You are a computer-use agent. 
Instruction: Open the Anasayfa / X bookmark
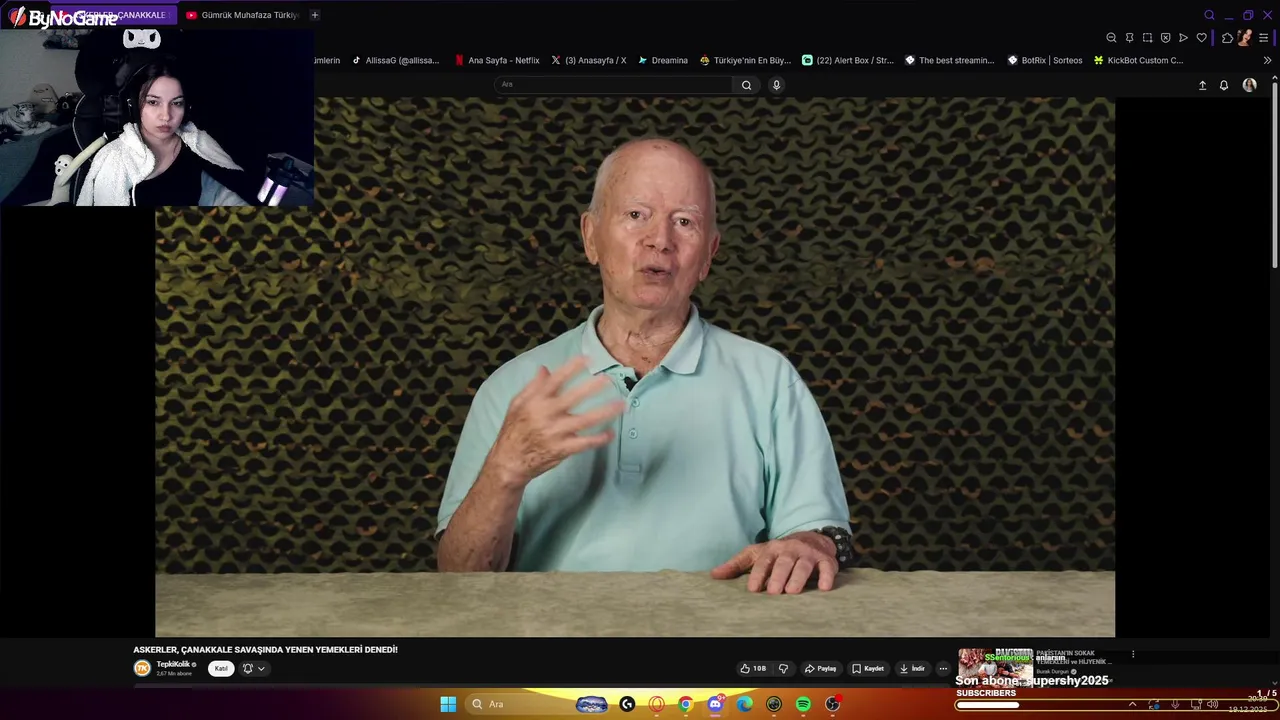589,60
